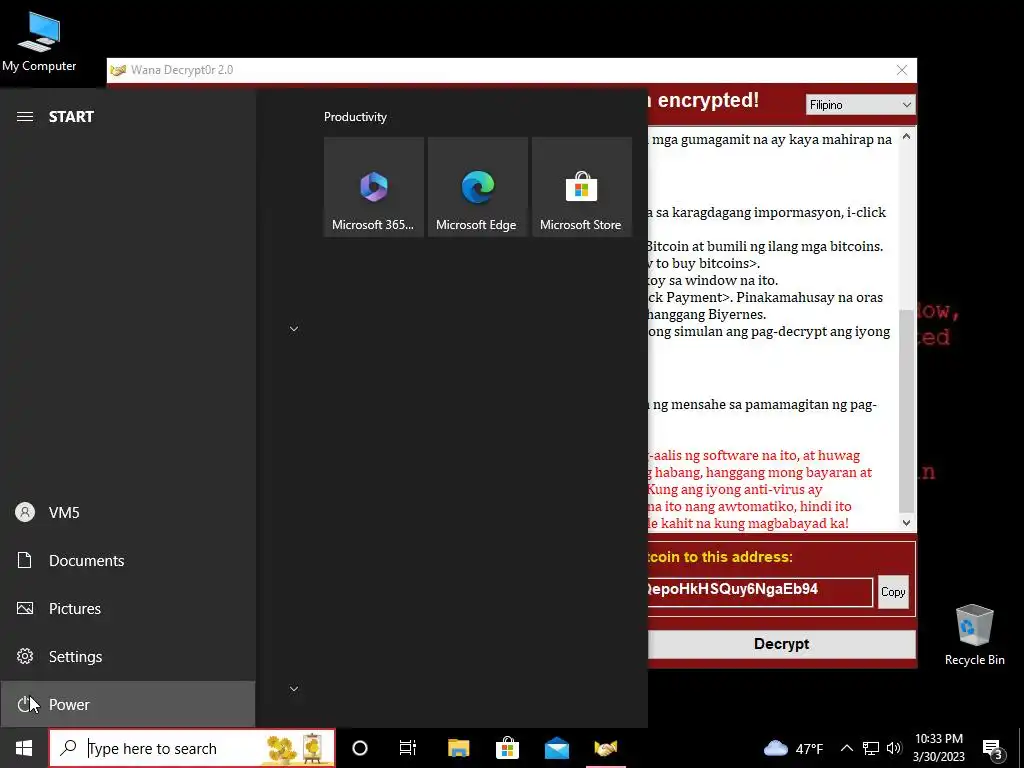Open weather widget showing 47°F
1024x768 pixels.
pyautogui.click(x=793, y=748)
